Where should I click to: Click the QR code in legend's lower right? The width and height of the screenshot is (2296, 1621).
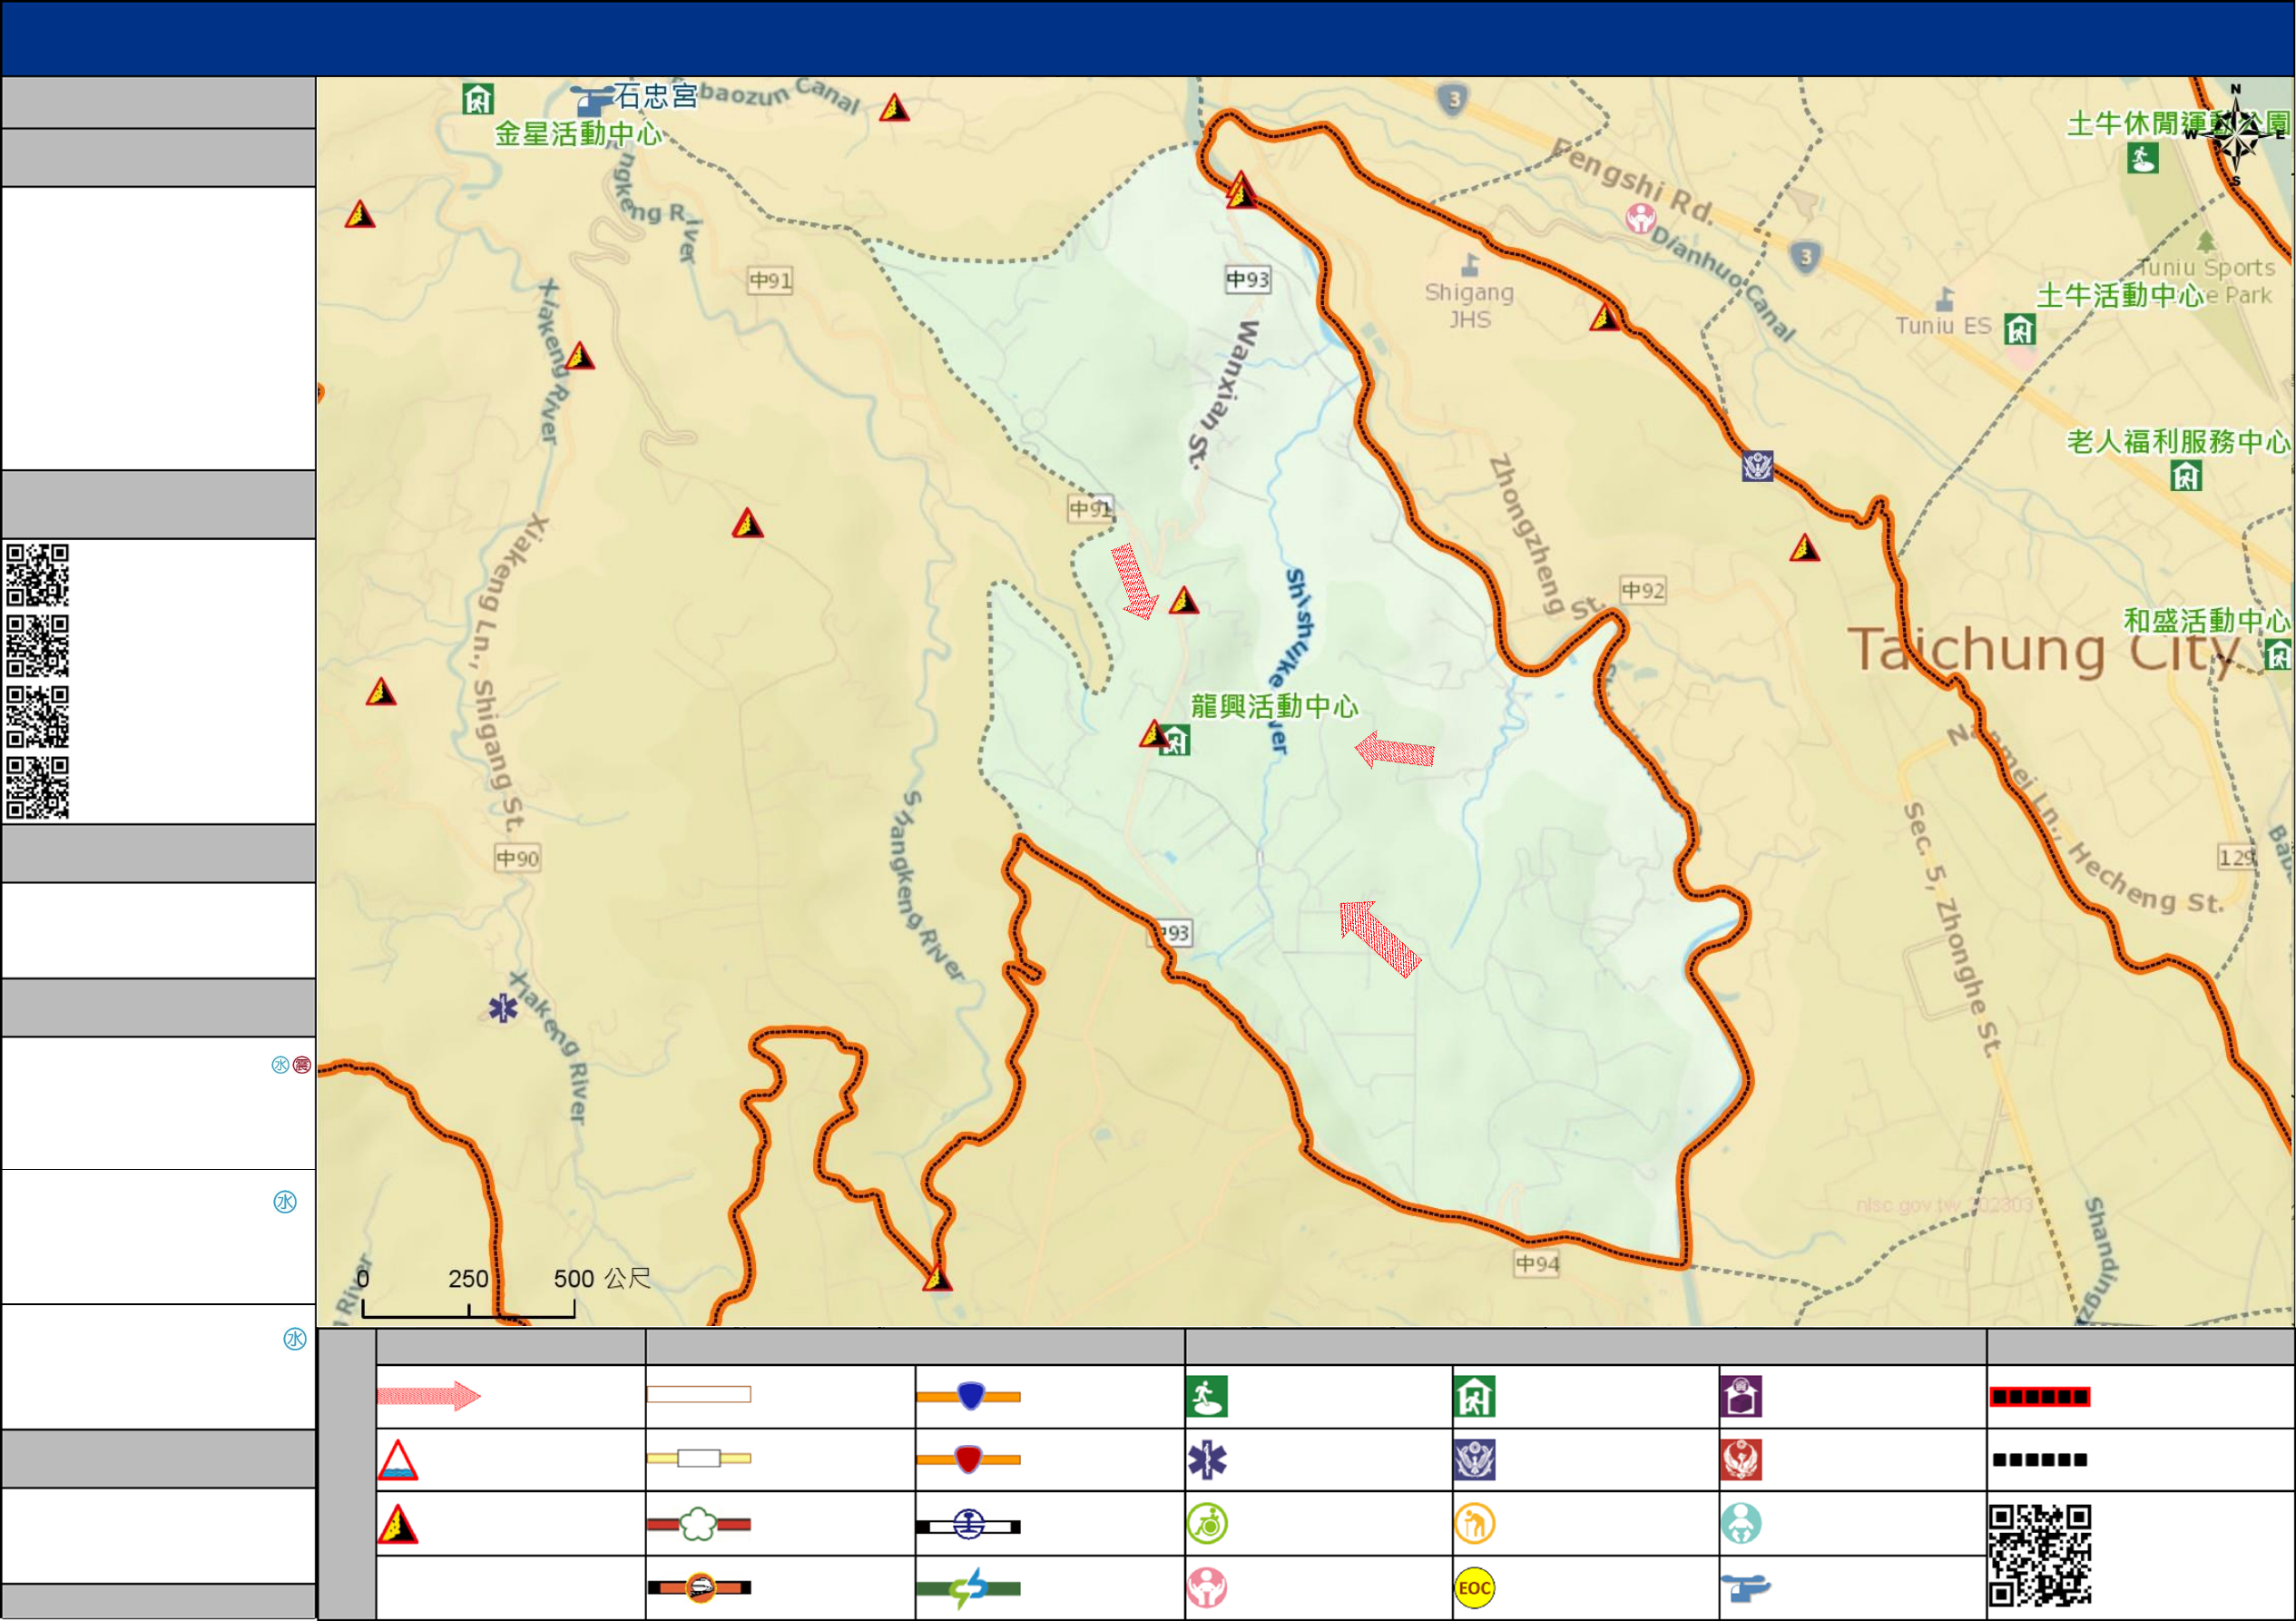tap(2040, 1555)
